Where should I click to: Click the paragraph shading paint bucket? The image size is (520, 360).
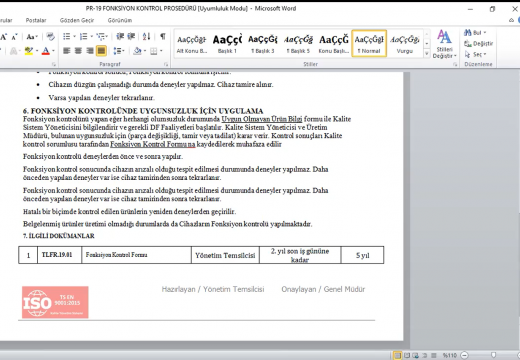click(x=137, y=51)
